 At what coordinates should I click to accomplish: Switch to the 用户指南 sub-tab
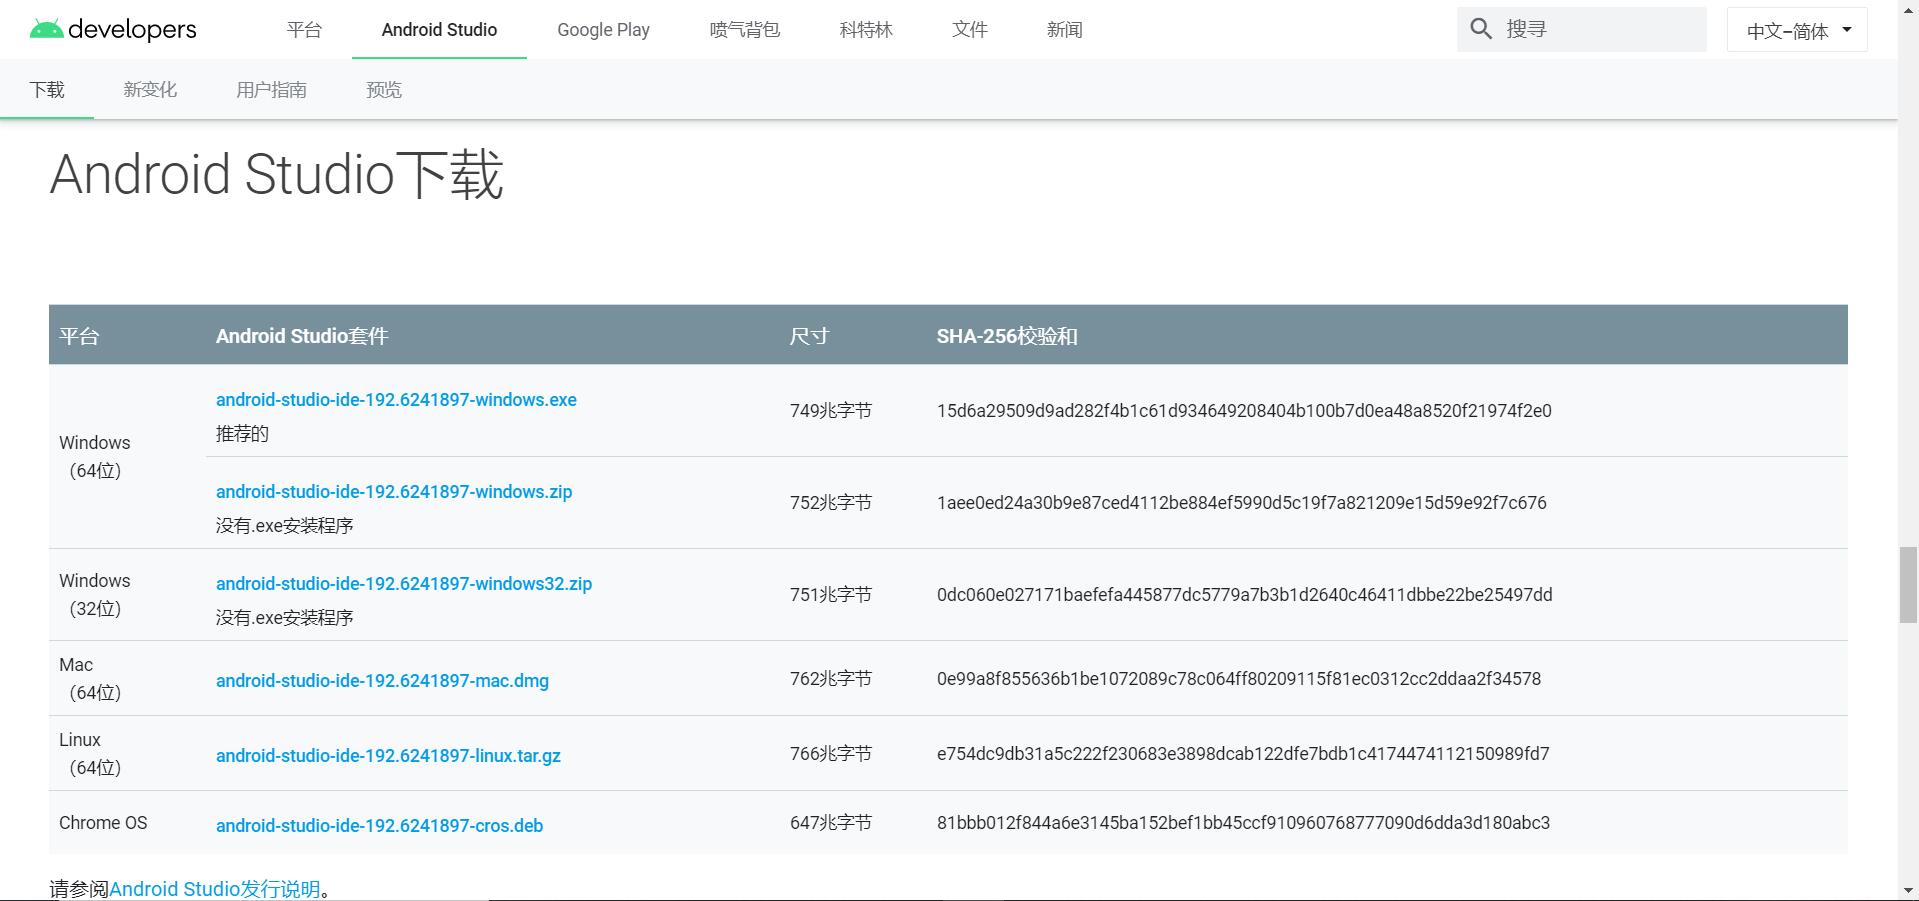click(x=271, y=90)
